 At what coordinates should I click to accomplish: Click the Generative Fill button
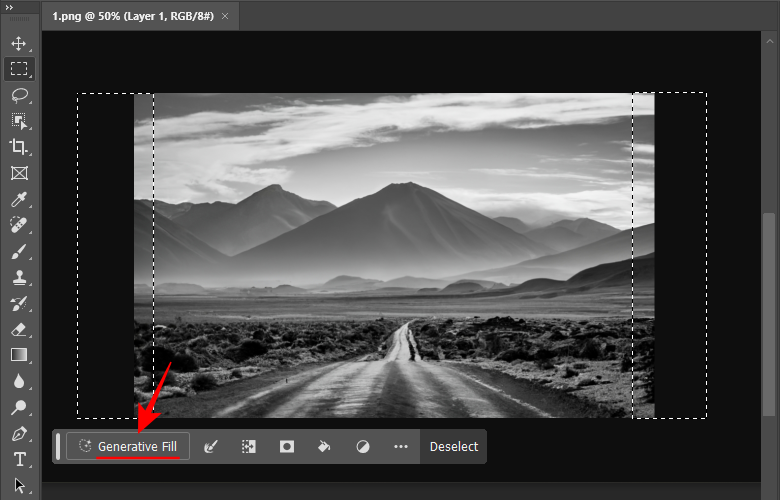tap(128, 446)
